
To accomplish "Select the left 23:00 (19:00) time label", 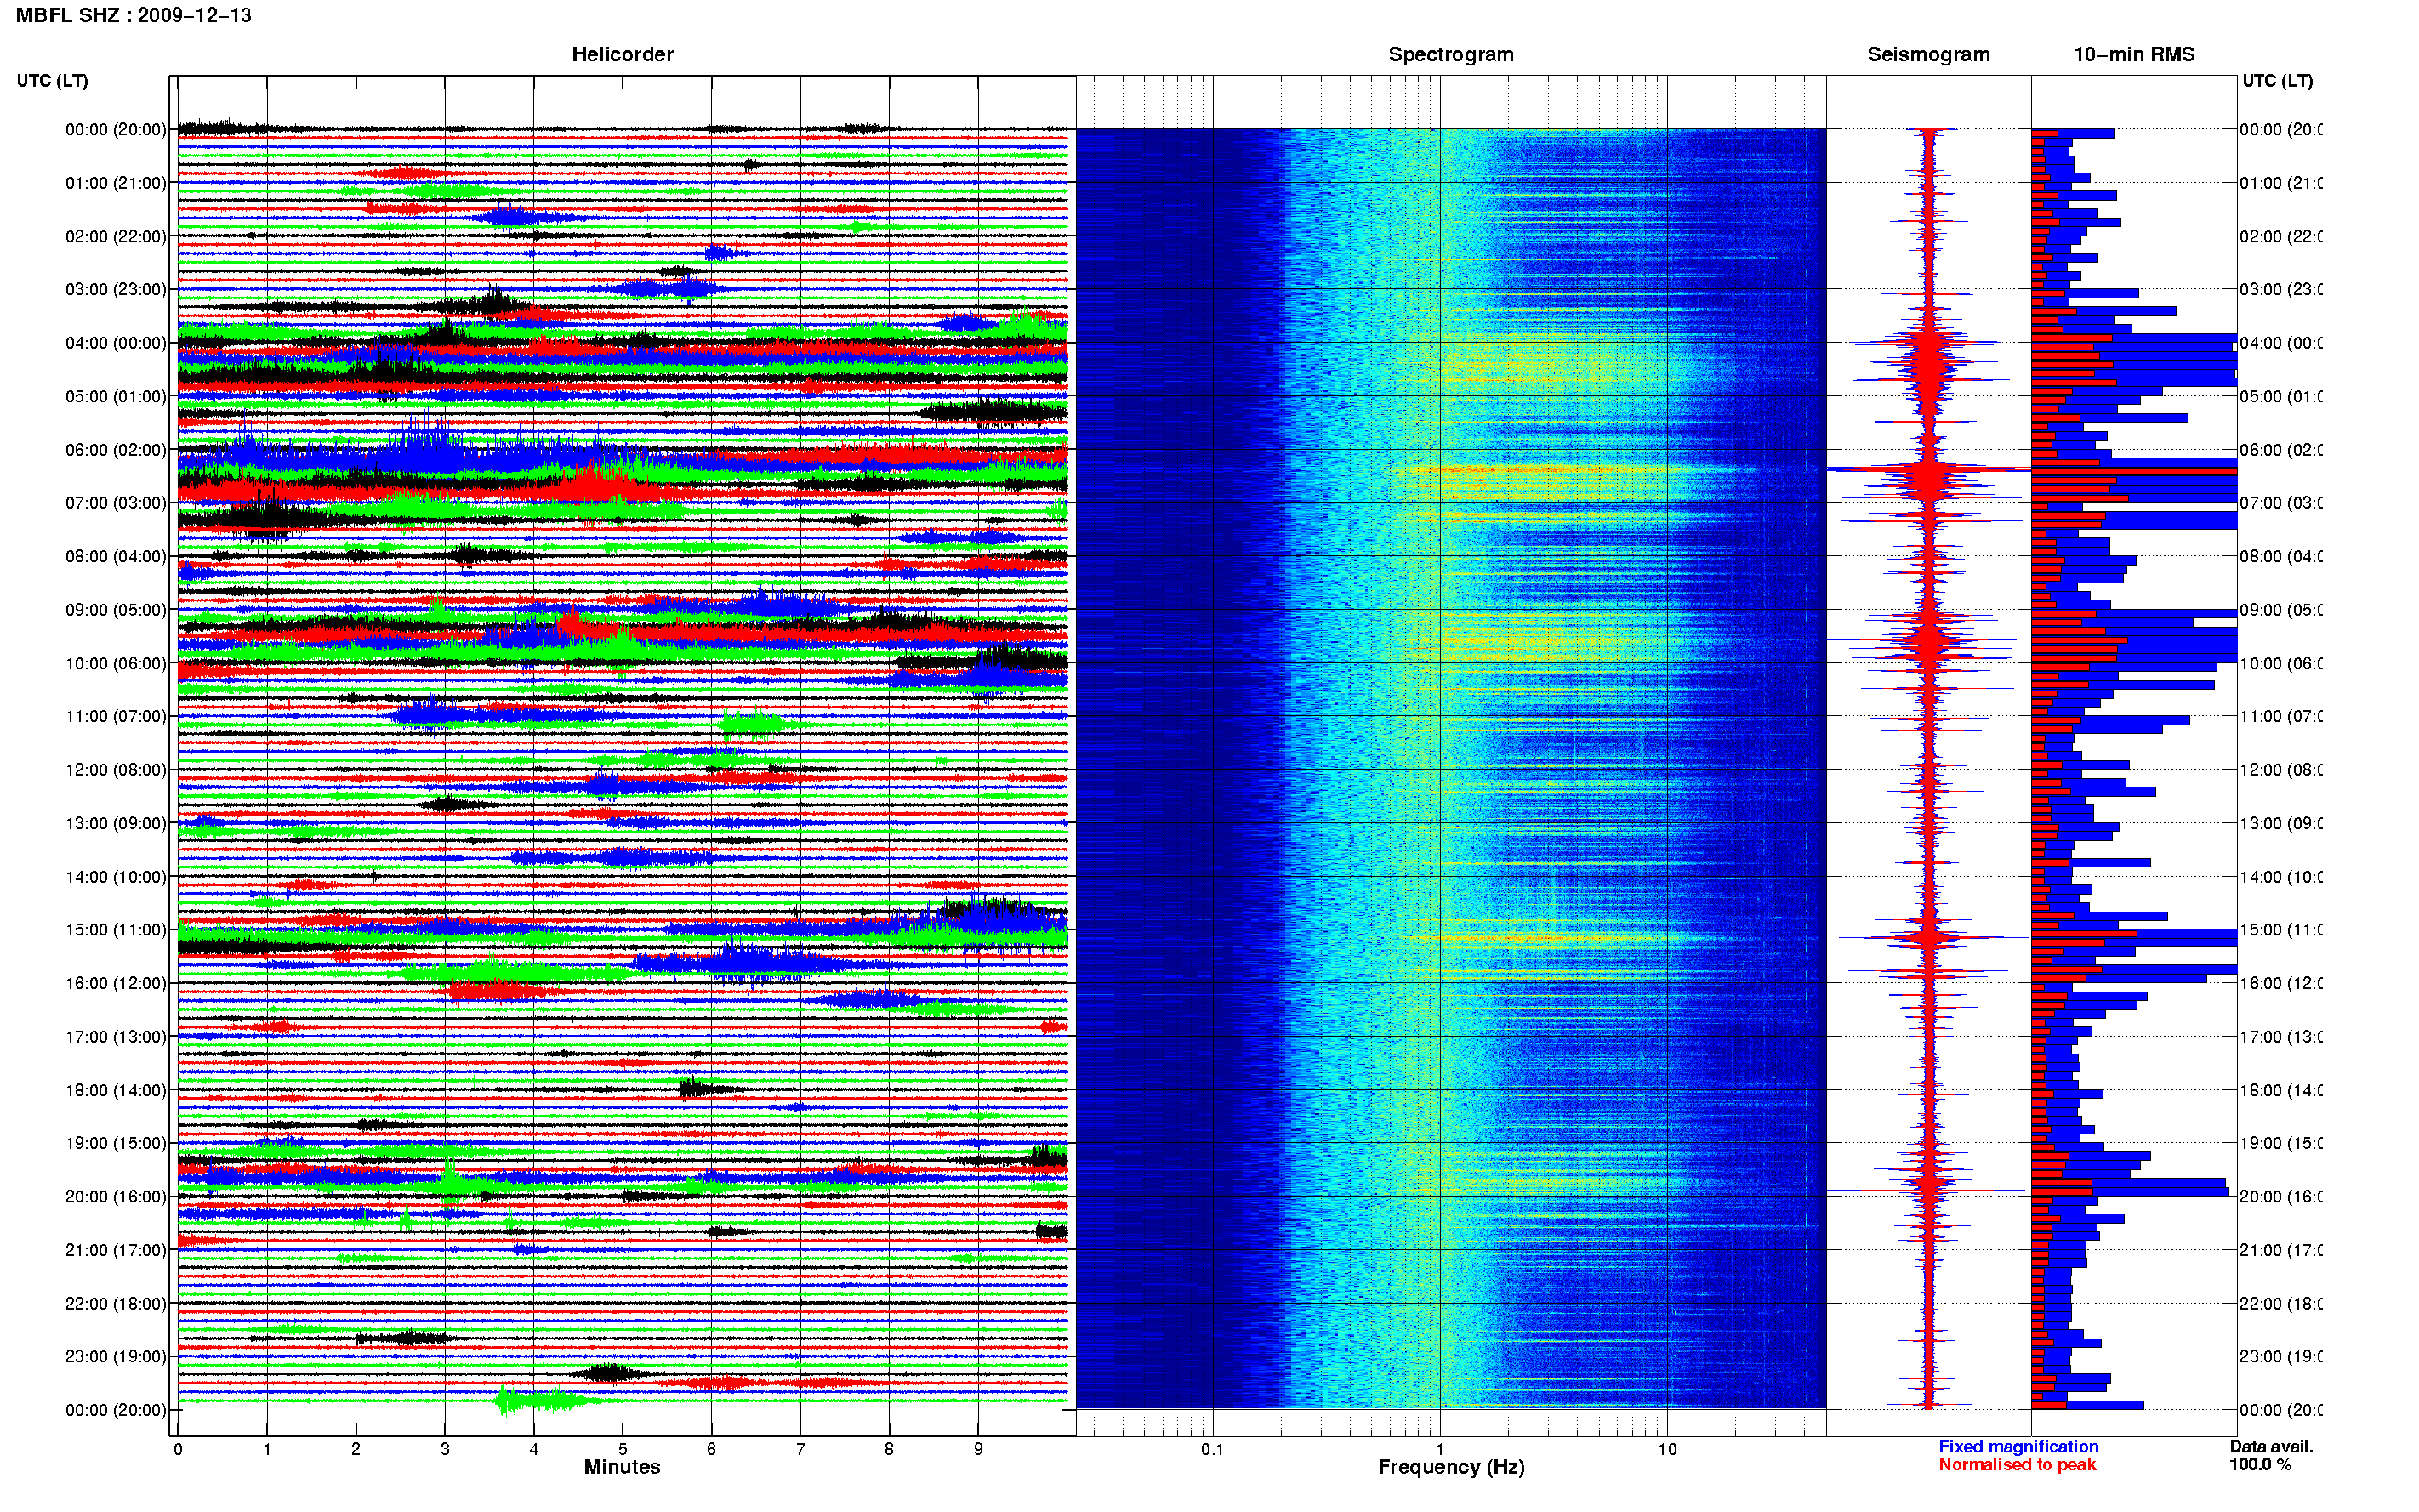I will [x=116, y=1356].
